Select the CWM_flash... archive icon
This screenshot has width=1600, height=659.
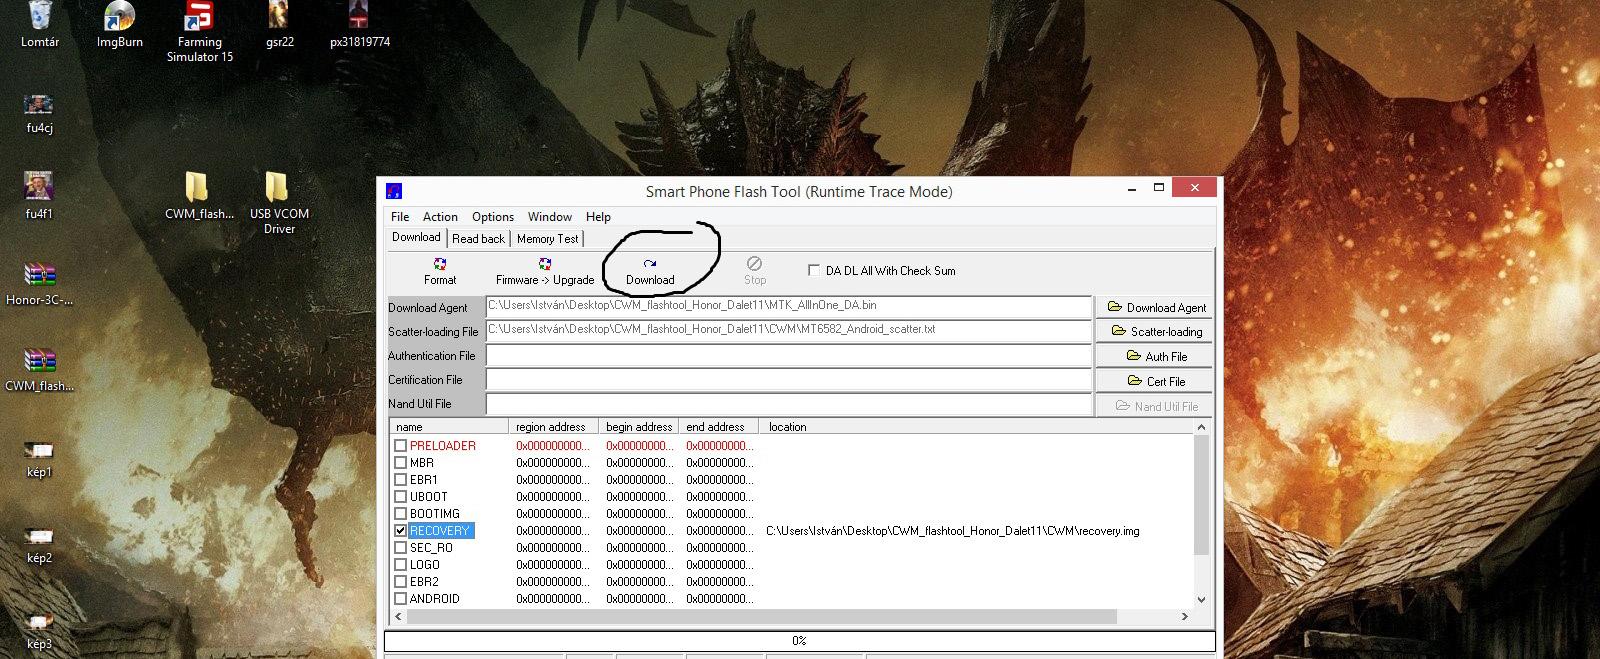click(39, 370)
